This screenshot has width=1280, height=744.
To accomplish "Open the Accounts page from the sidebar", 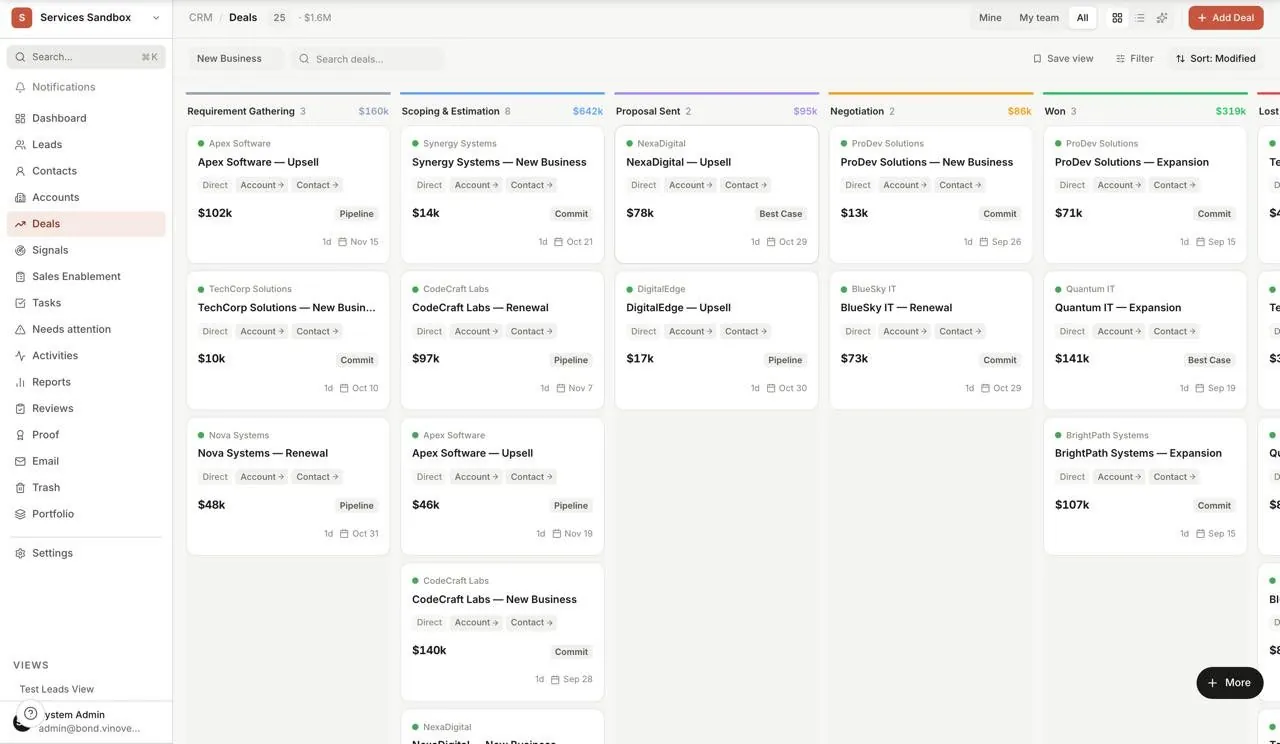I will [x=86, y=197].
